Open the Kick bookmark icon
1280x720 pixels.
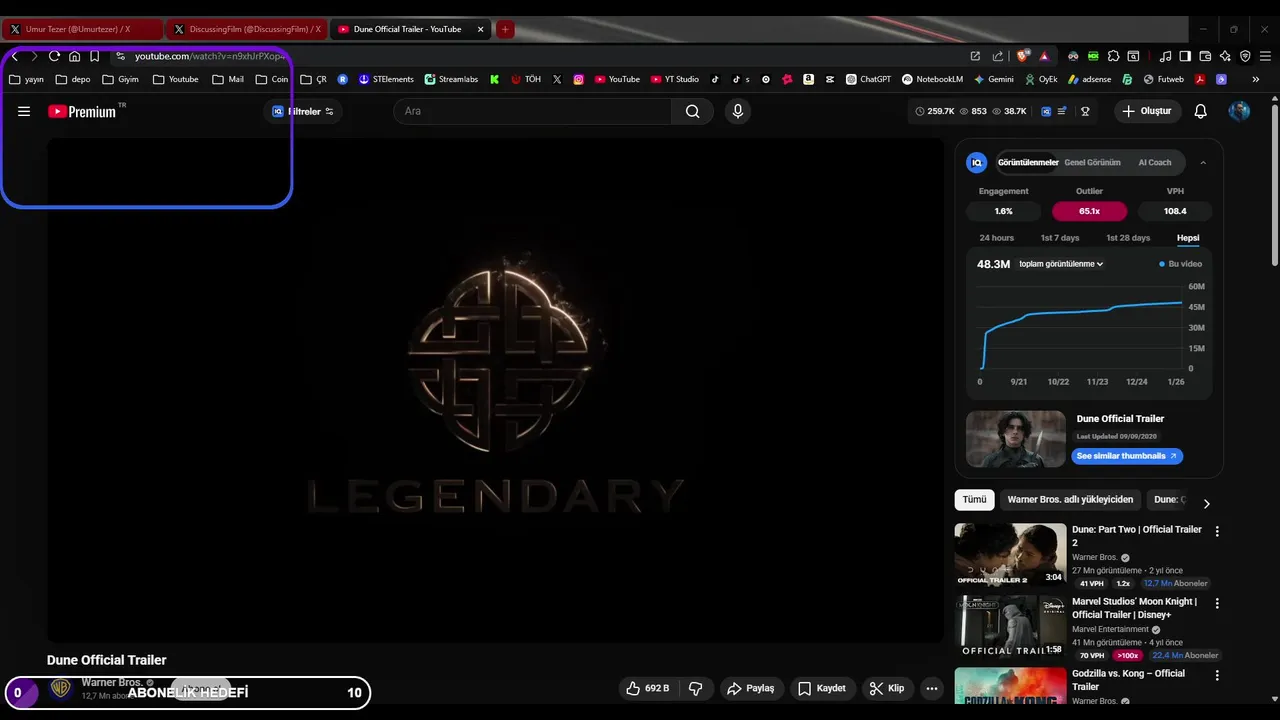494,79
